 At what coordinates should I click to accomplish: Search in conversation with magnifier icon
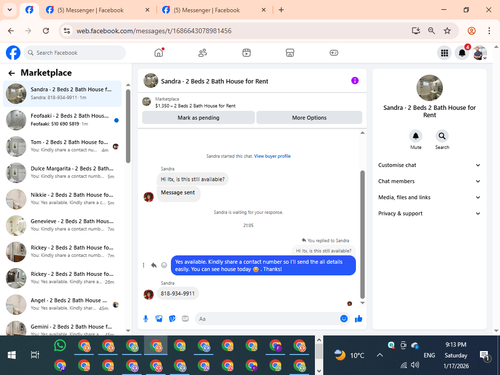point(442,136)
